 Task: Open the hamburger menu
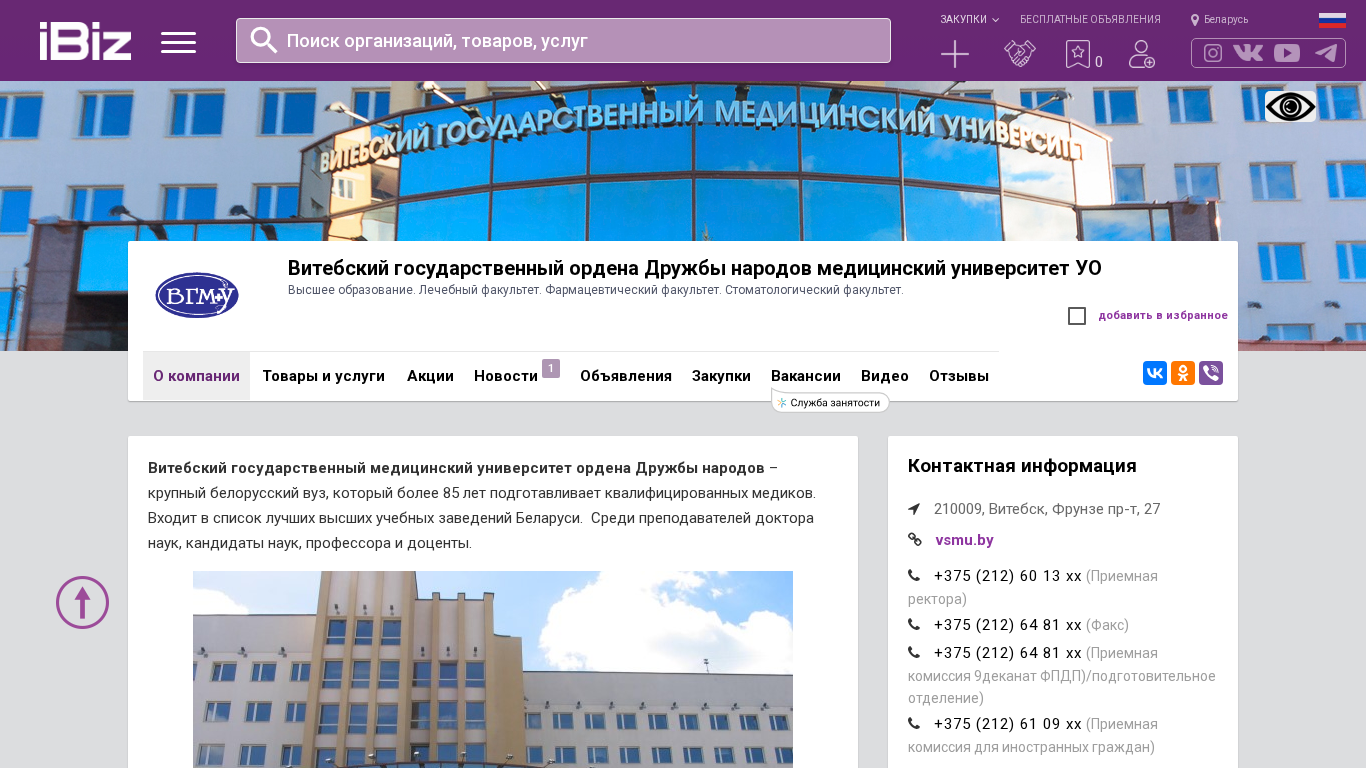(x=178, y=42)
